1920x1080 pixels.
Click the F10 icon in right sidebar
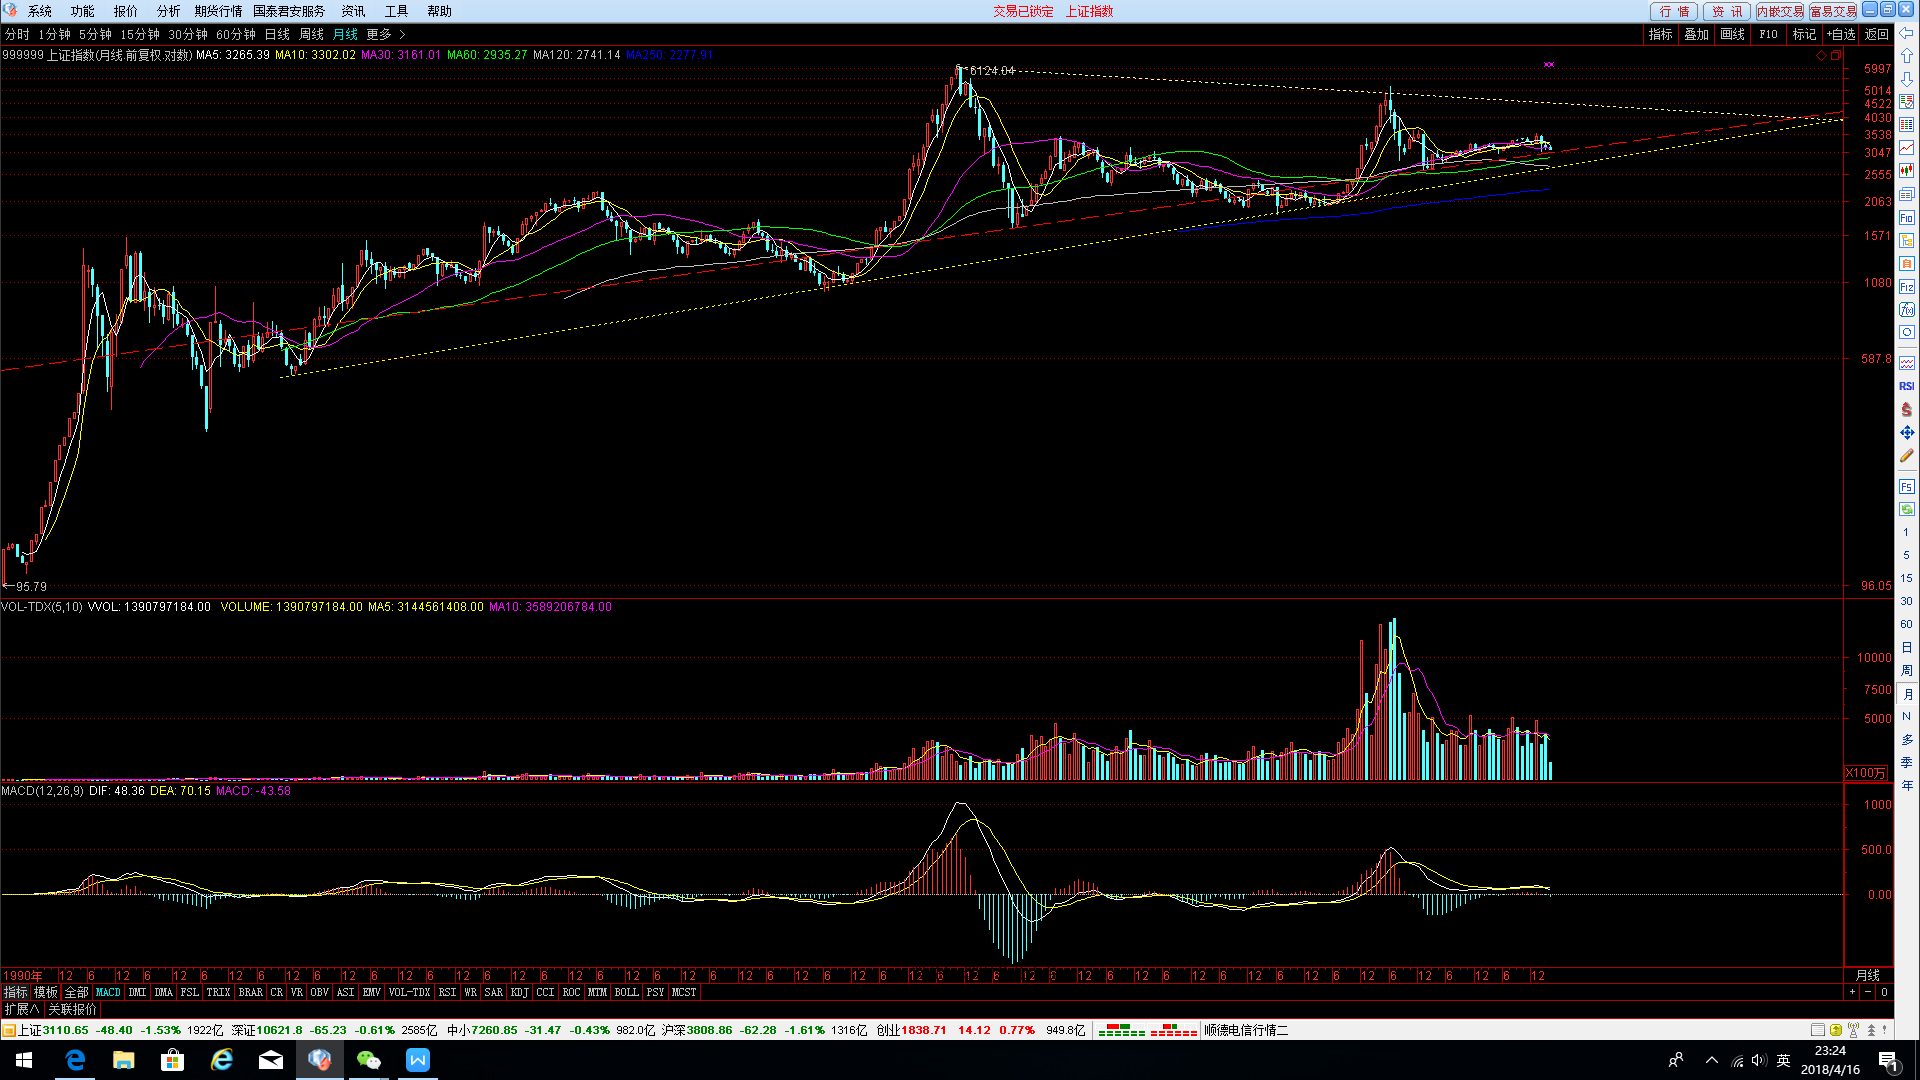1906,218
